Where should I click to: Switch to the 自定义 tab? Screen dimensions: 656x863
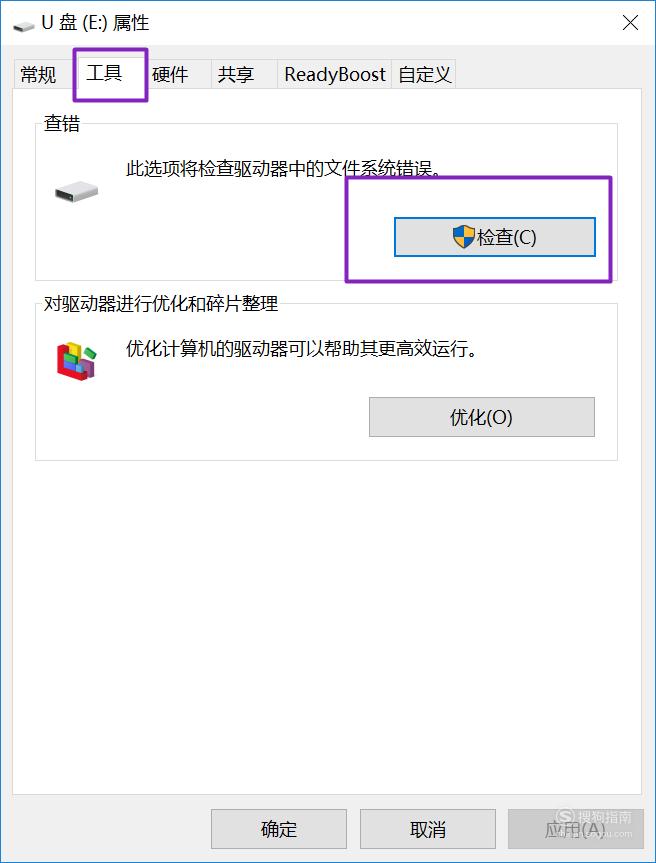pyautogui.click(x=424, y=74)
